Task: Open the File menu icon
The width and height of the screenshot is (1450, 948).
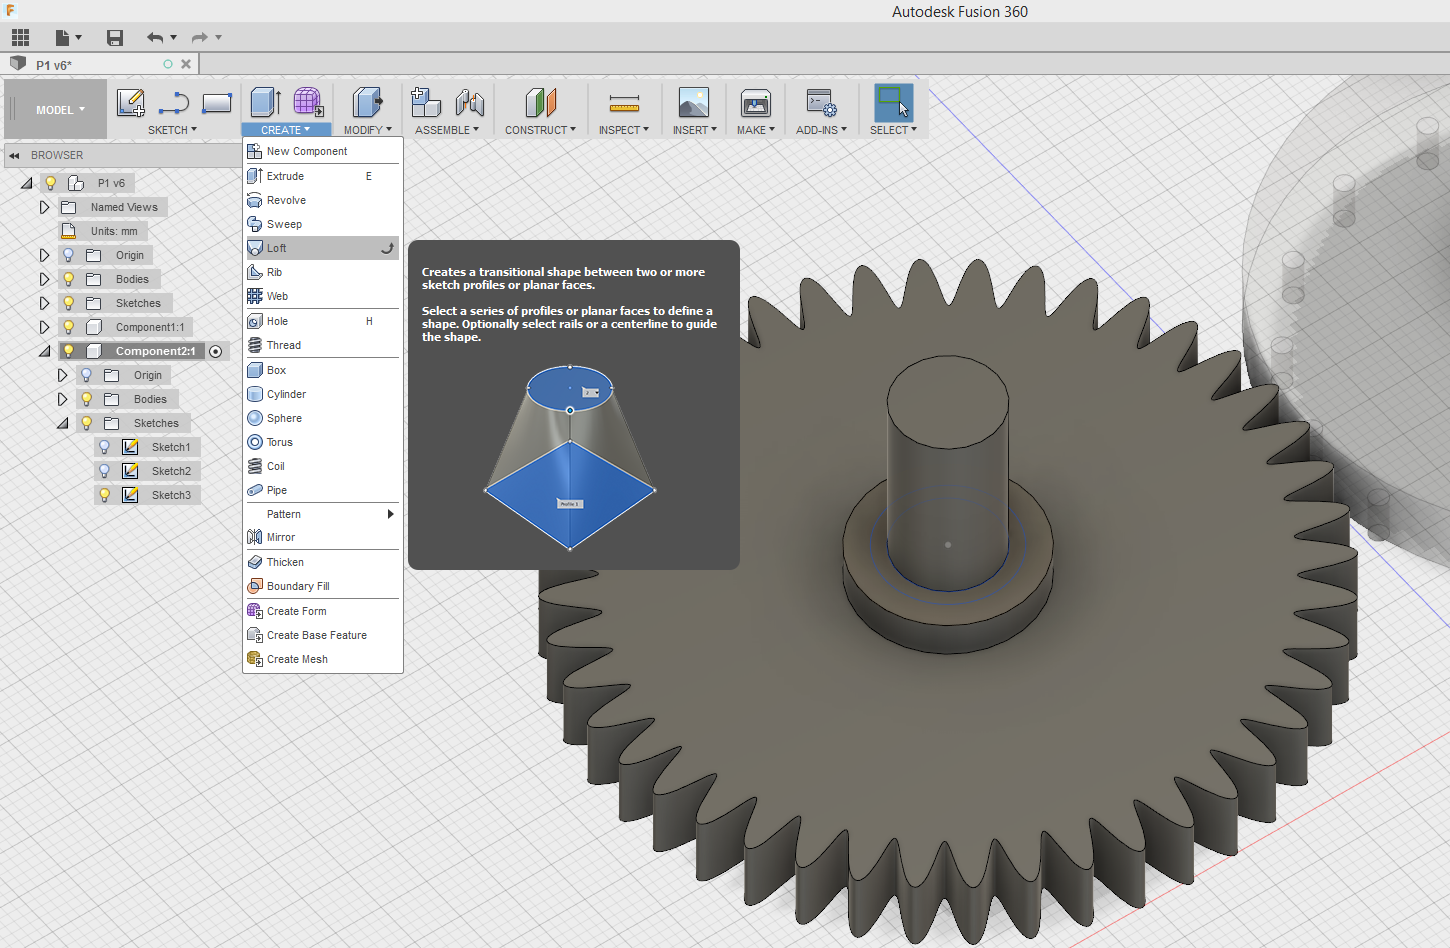Action: click(68, 38)
